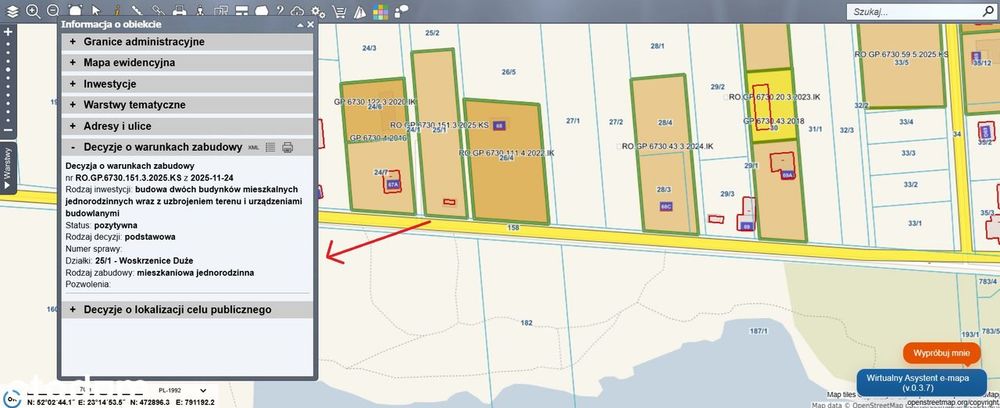The height and width of the screenshot is (408, 1000).
Task: Open the shopping cart icon
Action: (x=340, y=11)
